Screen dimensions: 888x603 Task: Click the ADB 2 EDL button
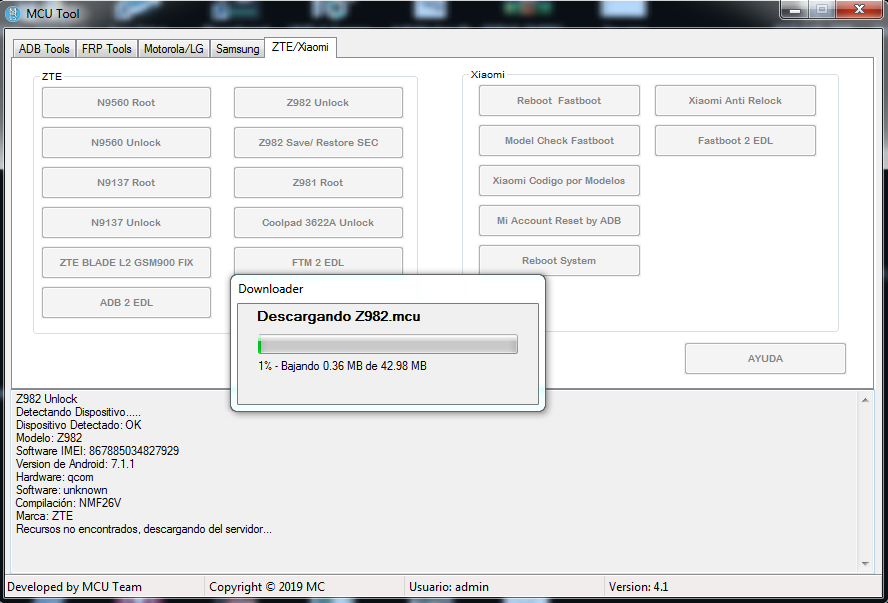click(x=126, y=302)
